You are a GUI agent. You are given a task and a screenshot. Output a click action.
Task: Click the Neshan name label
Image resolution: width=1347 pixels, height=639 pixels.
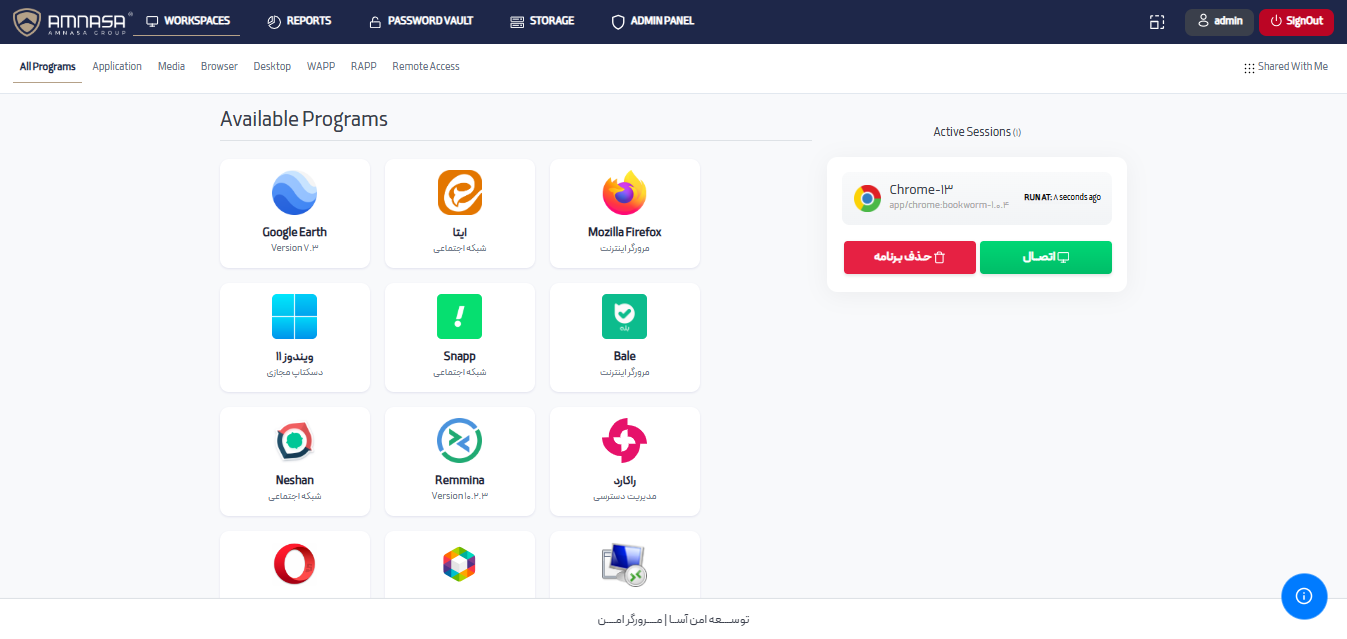coord(294,480)
